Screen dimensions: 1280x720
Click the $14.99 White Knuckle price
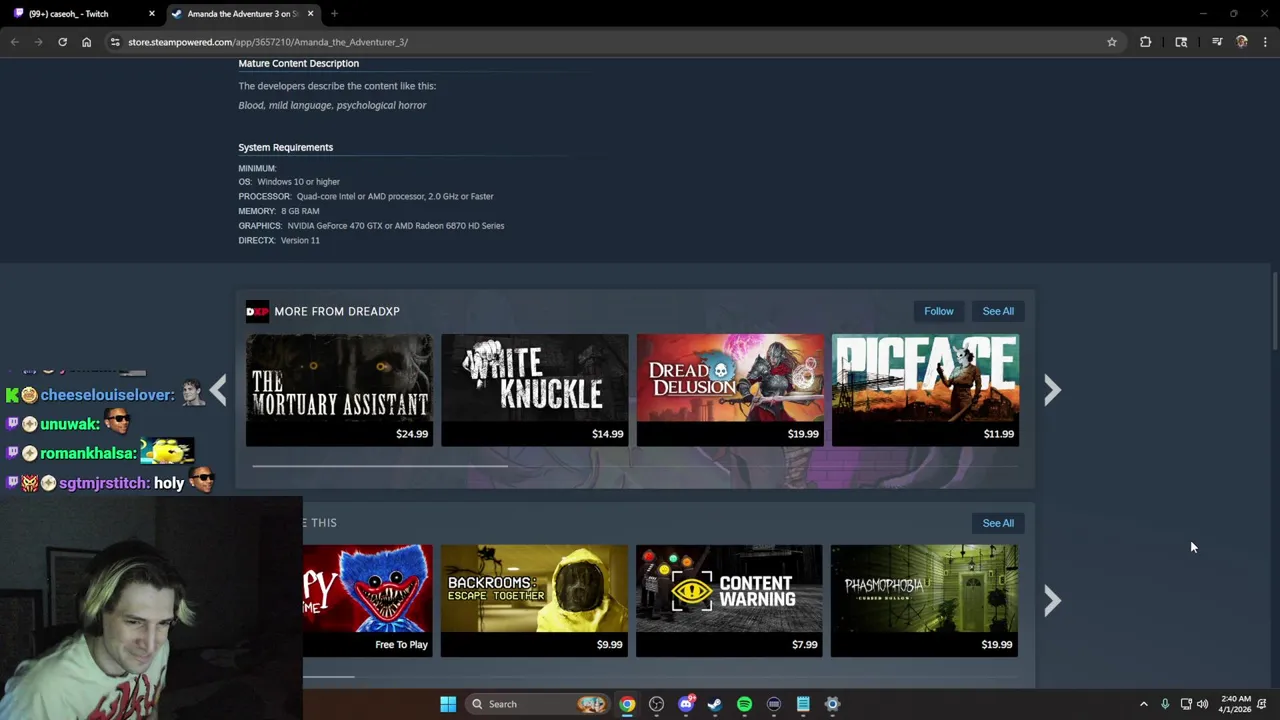(607, 434)
